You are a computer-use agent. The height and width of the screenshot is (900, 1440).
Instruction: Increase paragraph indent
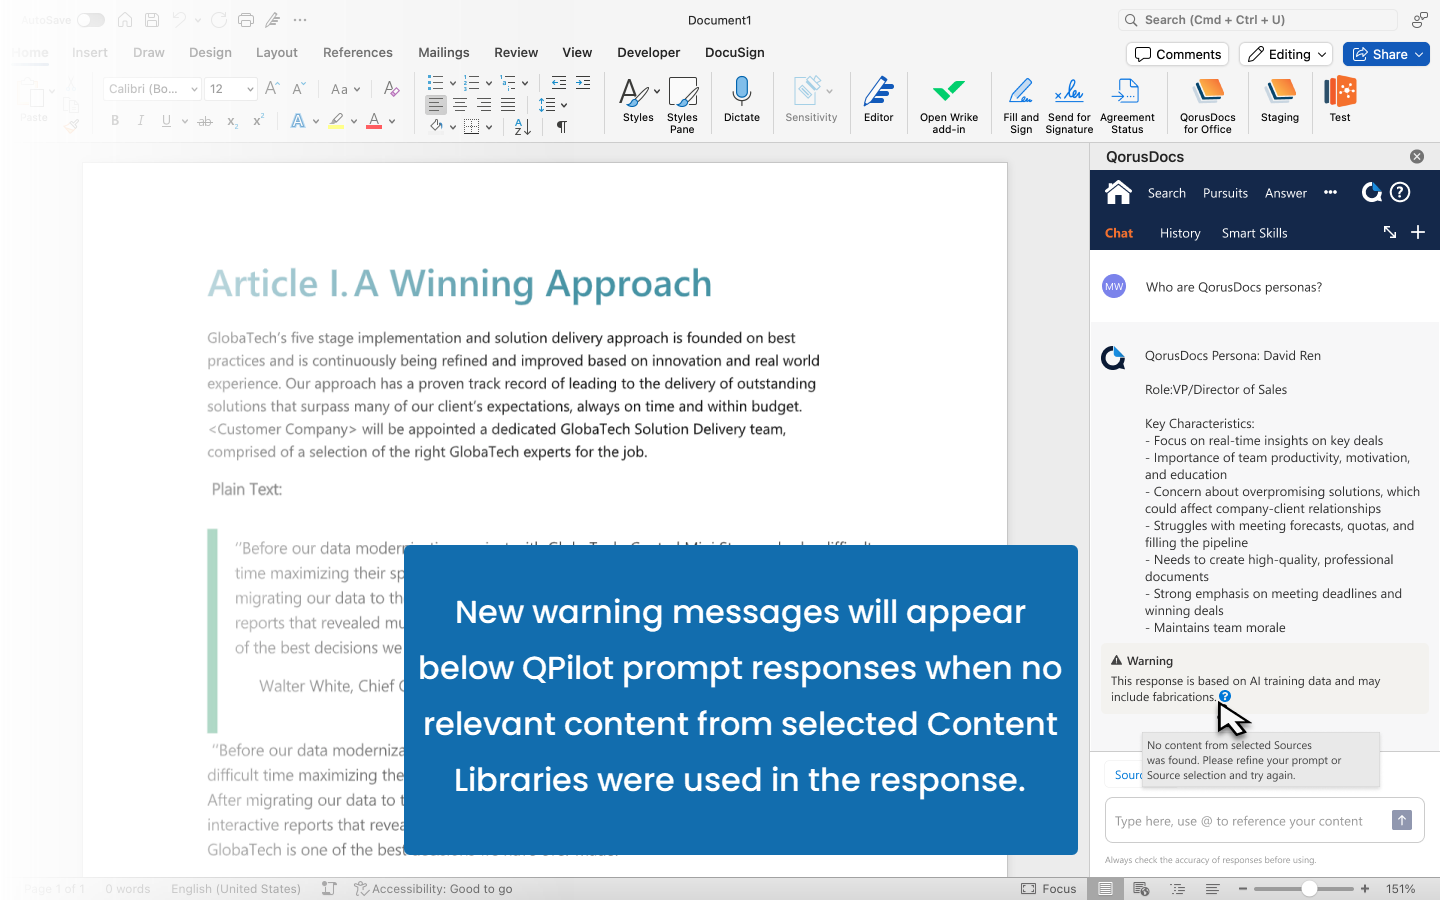[x=583, y=82]
